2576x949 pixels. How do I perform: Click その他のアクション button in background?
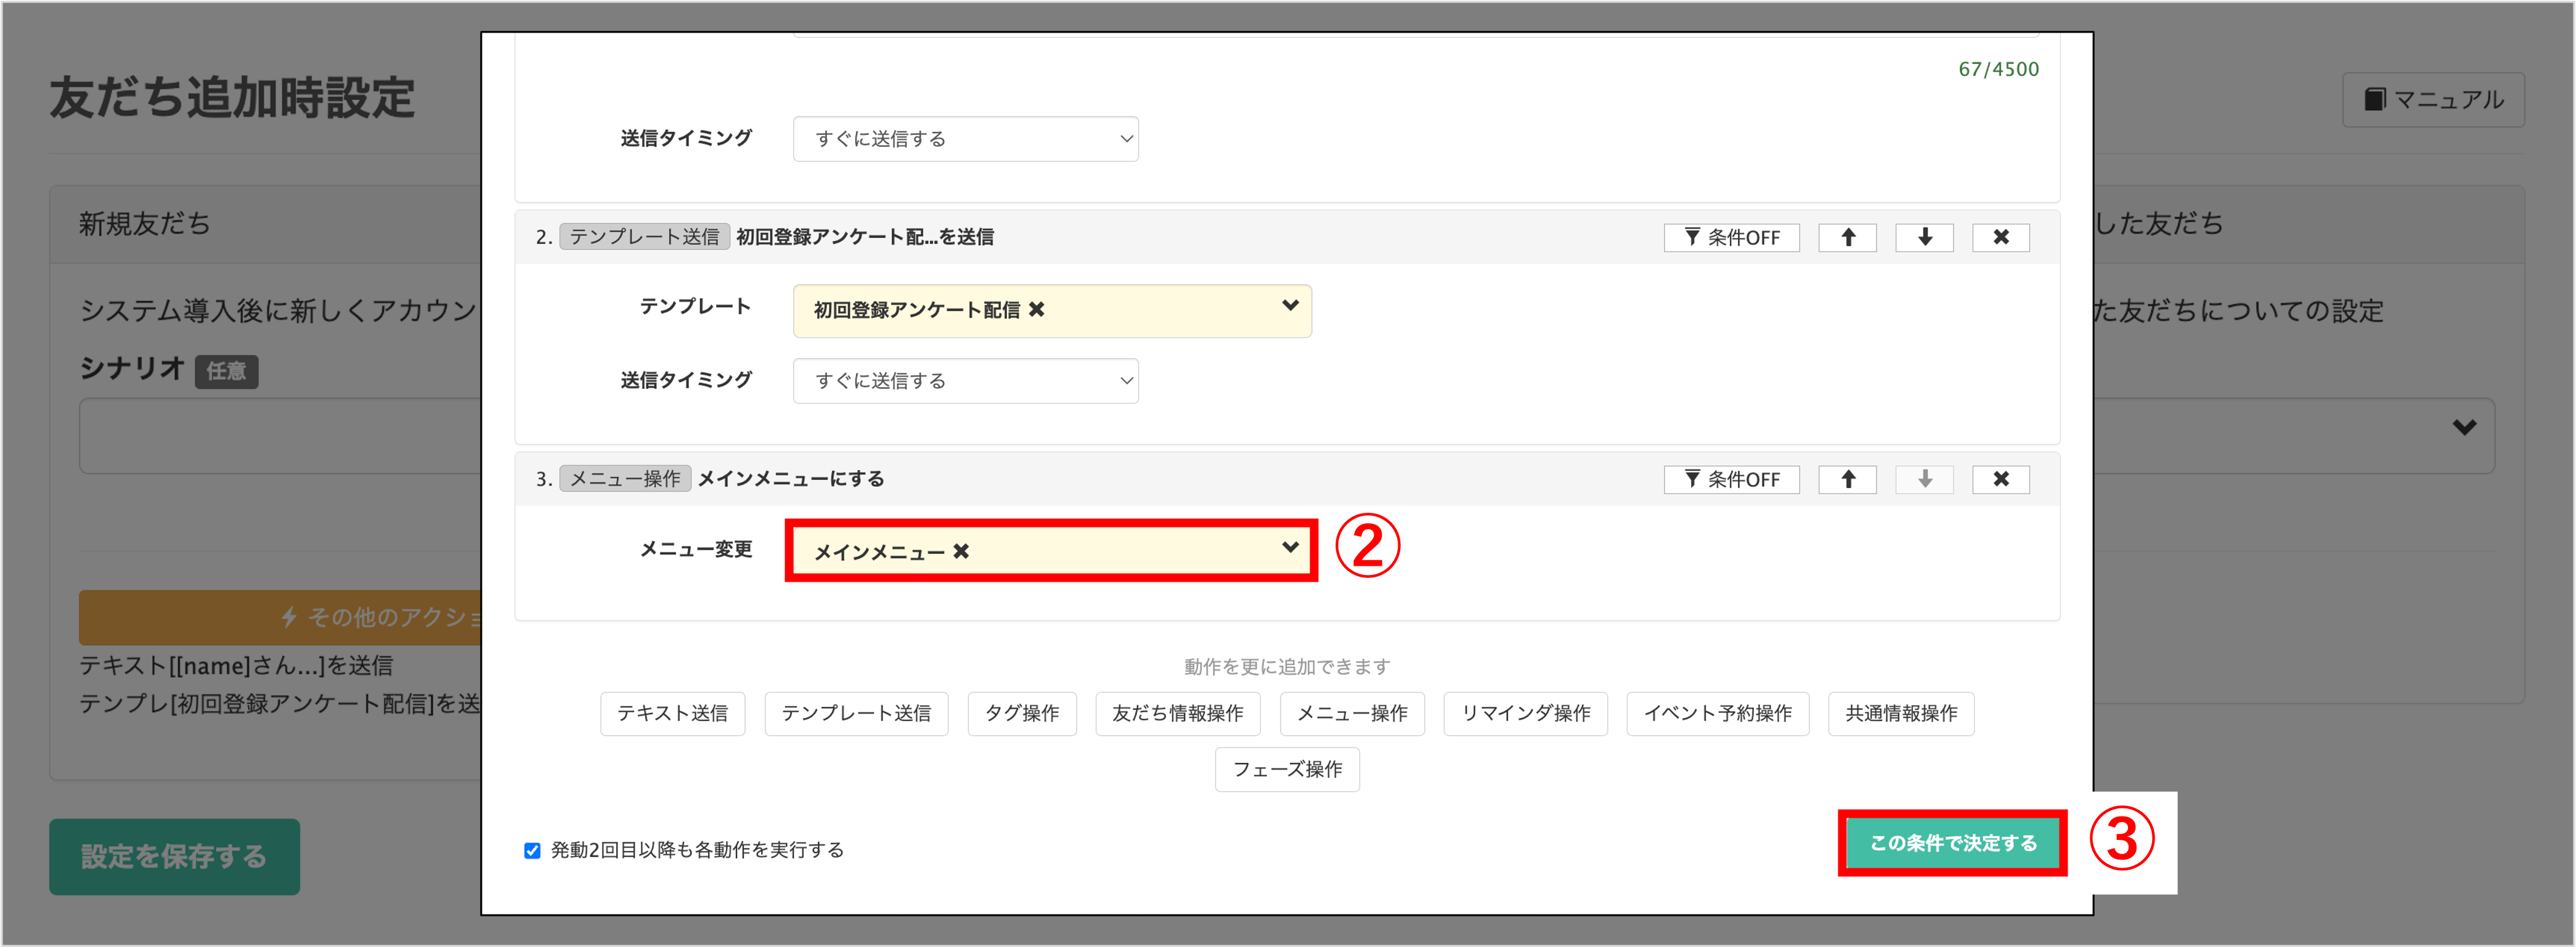point(280,617)
